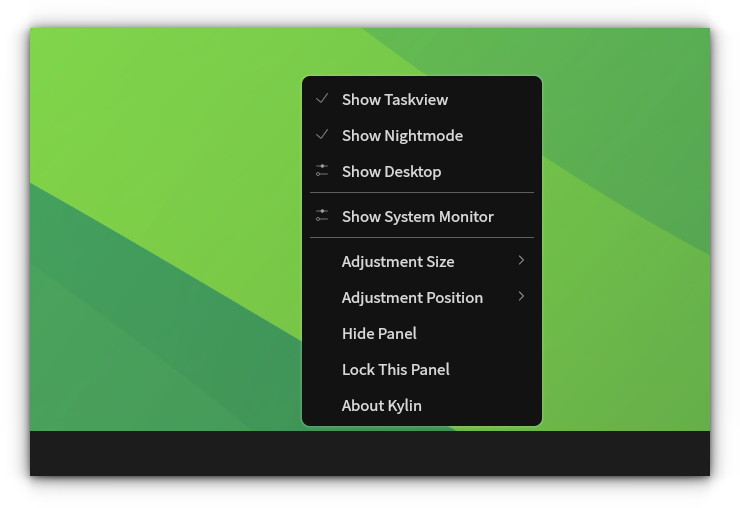Open the Adjustment Position submenu
Screen dimensions: 740x508
click(412, 297)
